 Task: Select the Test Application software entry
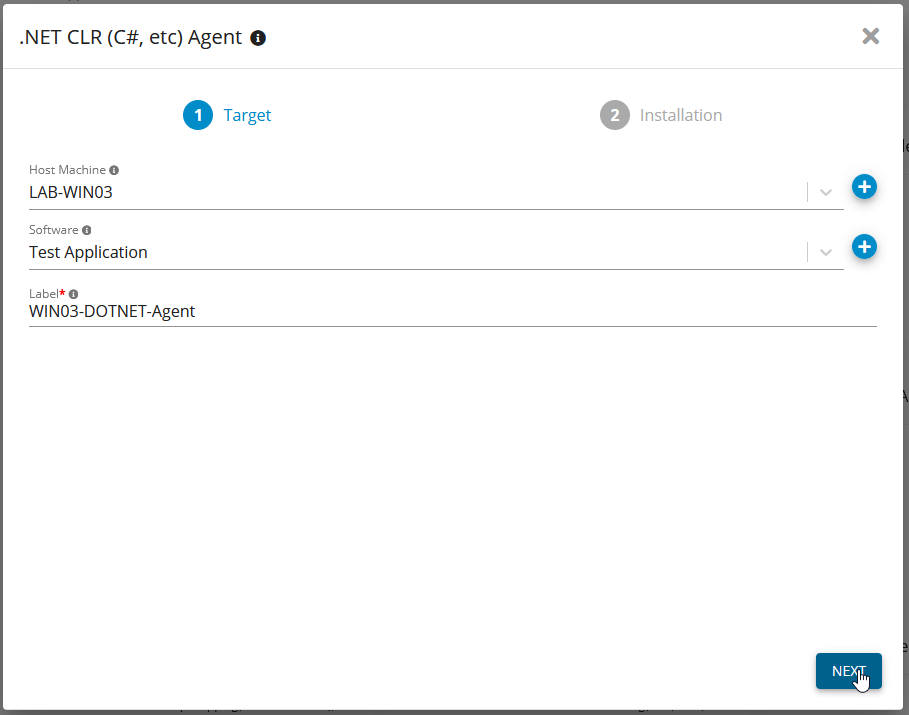[88, 252]
